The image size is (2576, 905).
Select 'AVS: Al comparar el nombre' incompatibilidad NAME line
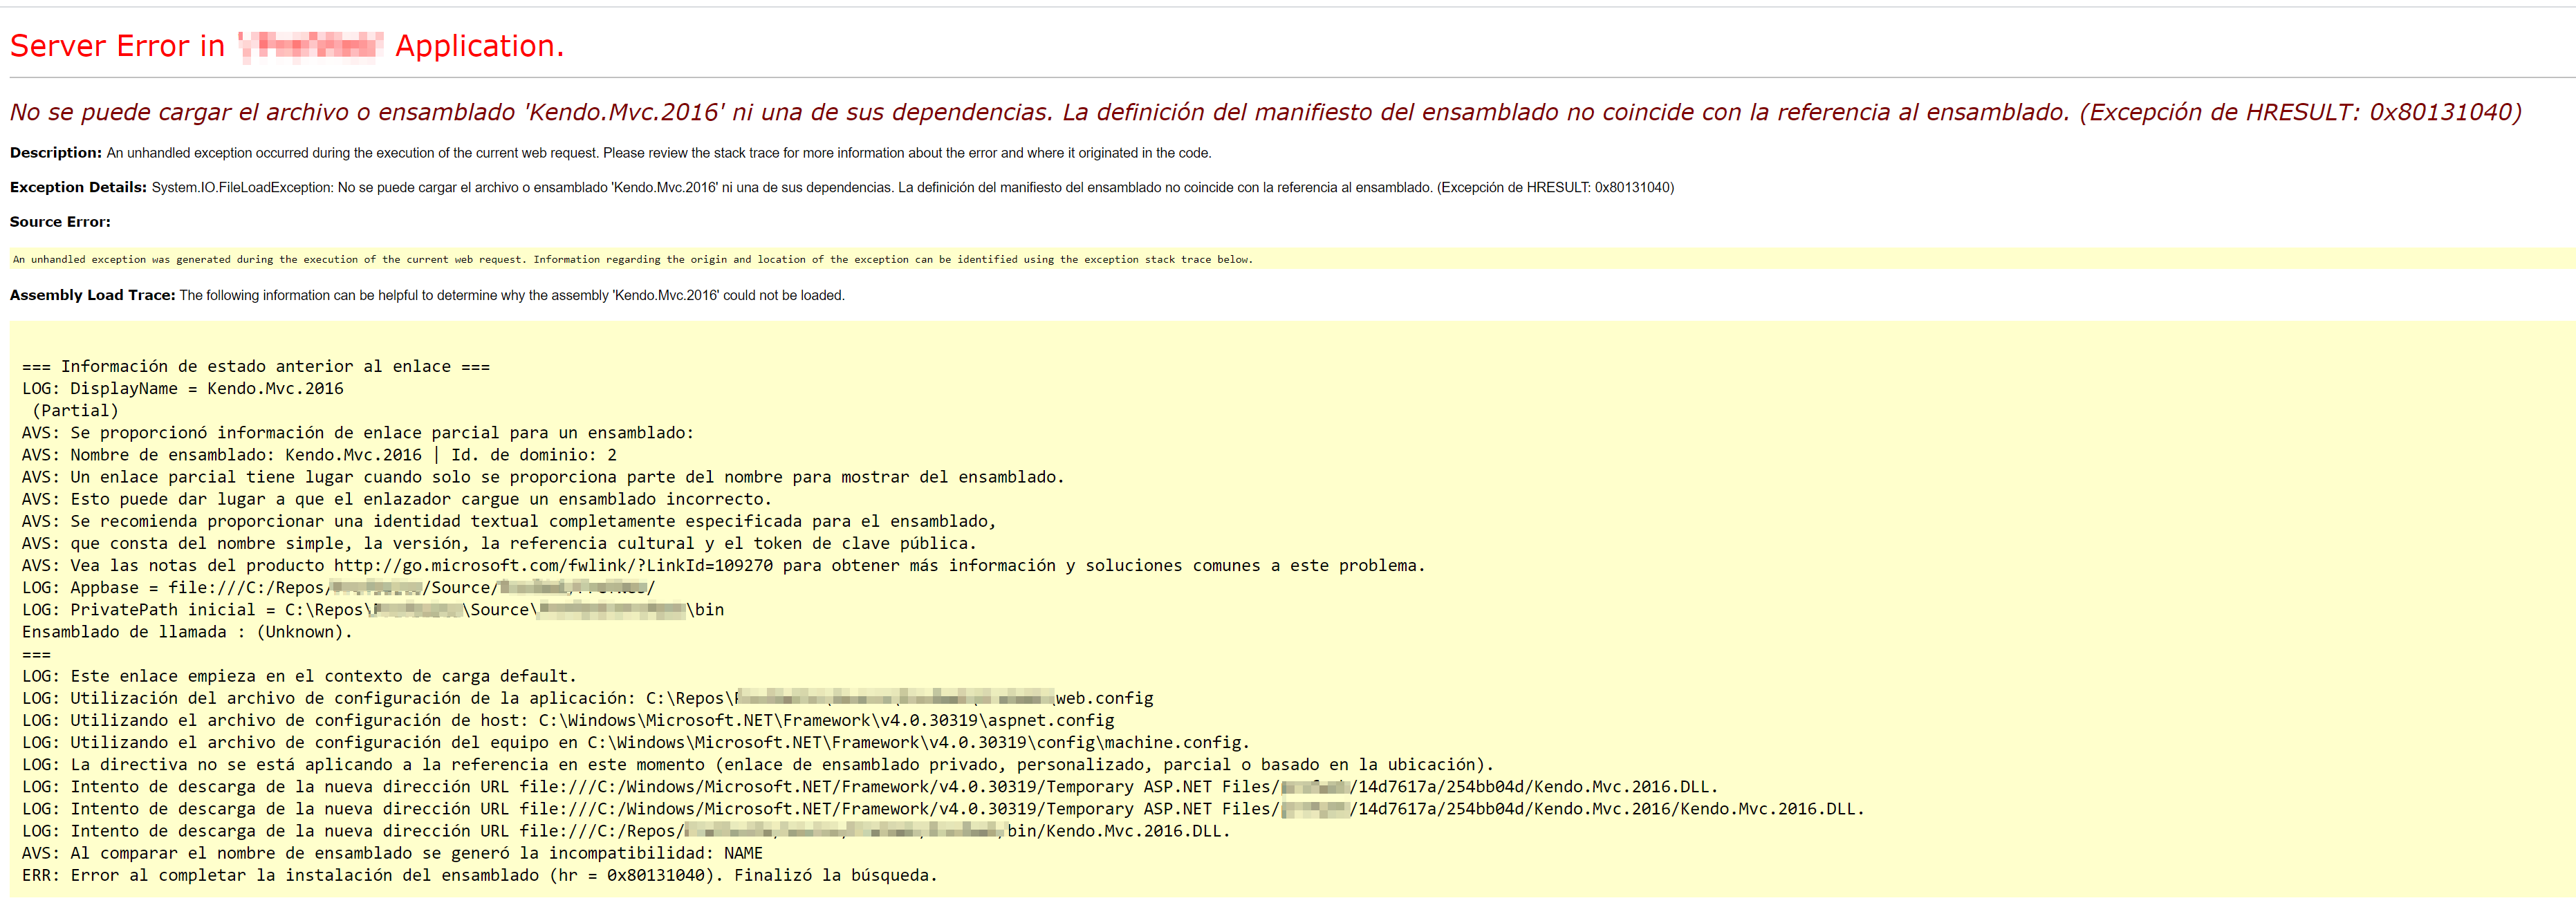[x=392, y=853]
